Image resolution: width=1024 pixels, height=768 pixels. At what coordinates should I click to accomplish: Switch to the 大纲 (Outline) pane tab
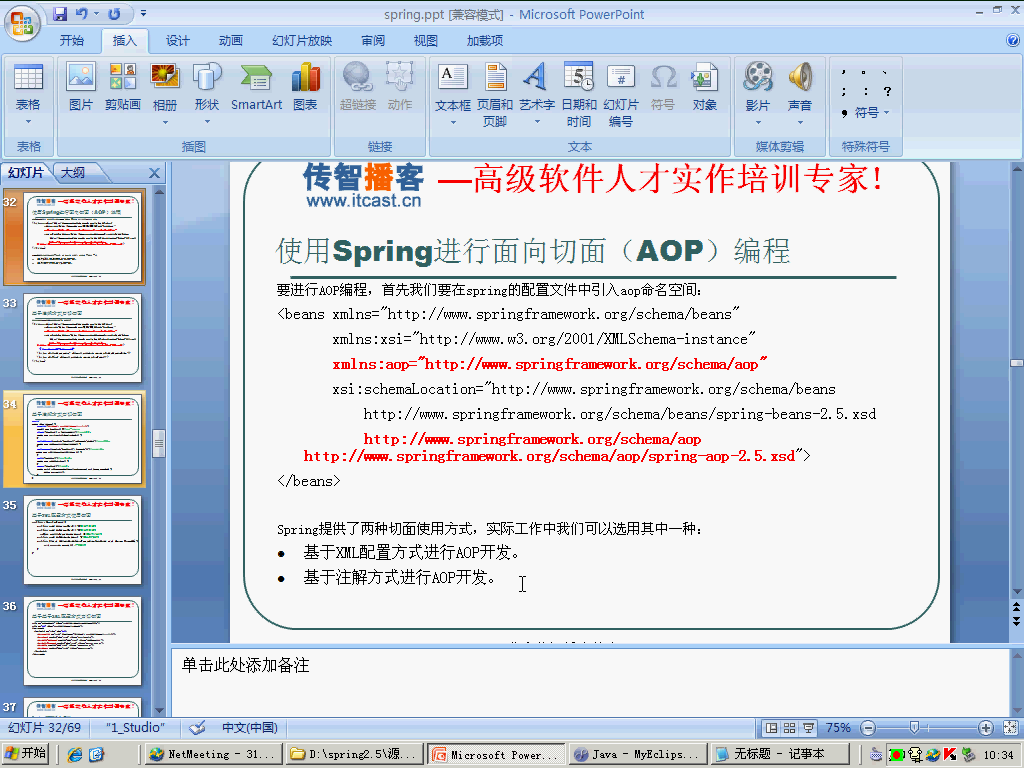click(x=73, y=172)
